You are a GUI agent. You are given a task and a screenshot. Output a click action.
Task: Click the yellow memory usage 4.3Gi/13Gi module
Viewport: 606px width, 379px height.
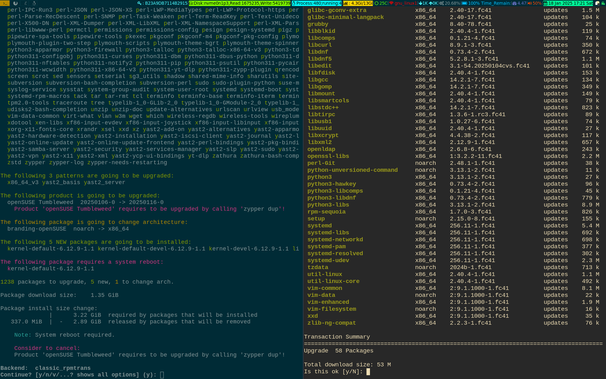(x=358, y=3)
